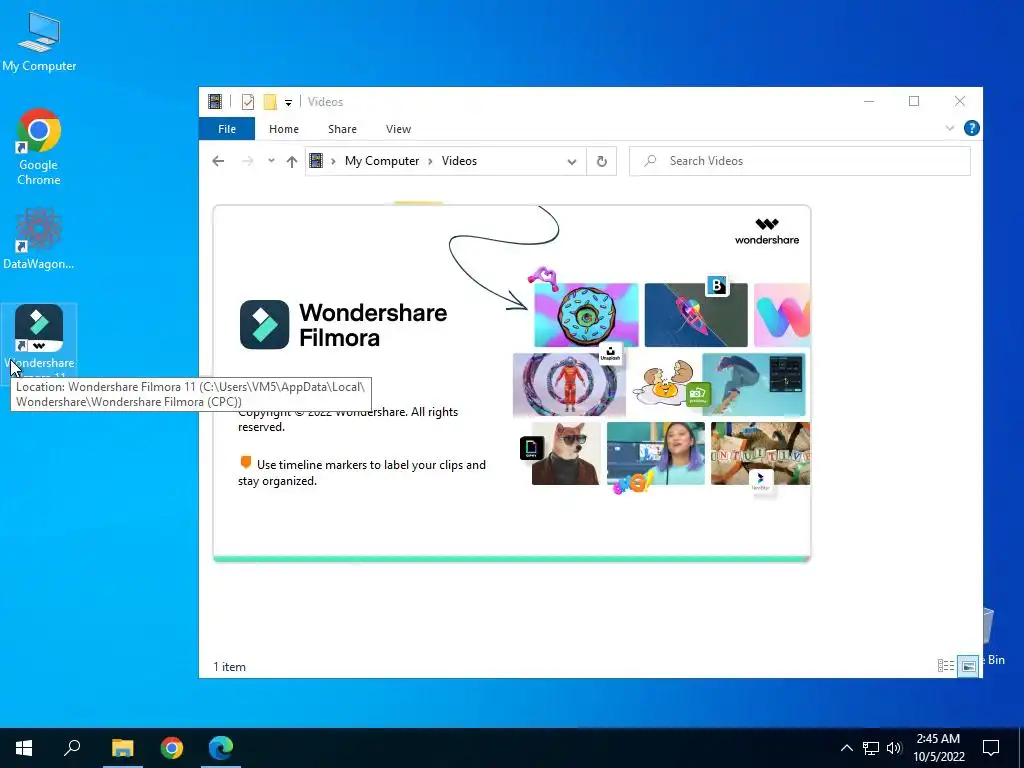Viewport: 1024px width, 768px height.
Task: Click the timeline markers tip text on splash
Action: (362, 472)
